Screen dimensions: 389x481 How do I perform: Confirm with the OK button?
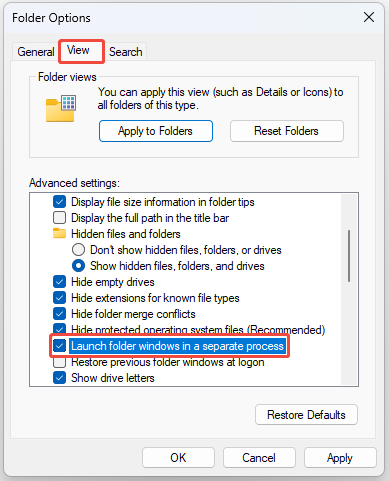pos(178,458)
